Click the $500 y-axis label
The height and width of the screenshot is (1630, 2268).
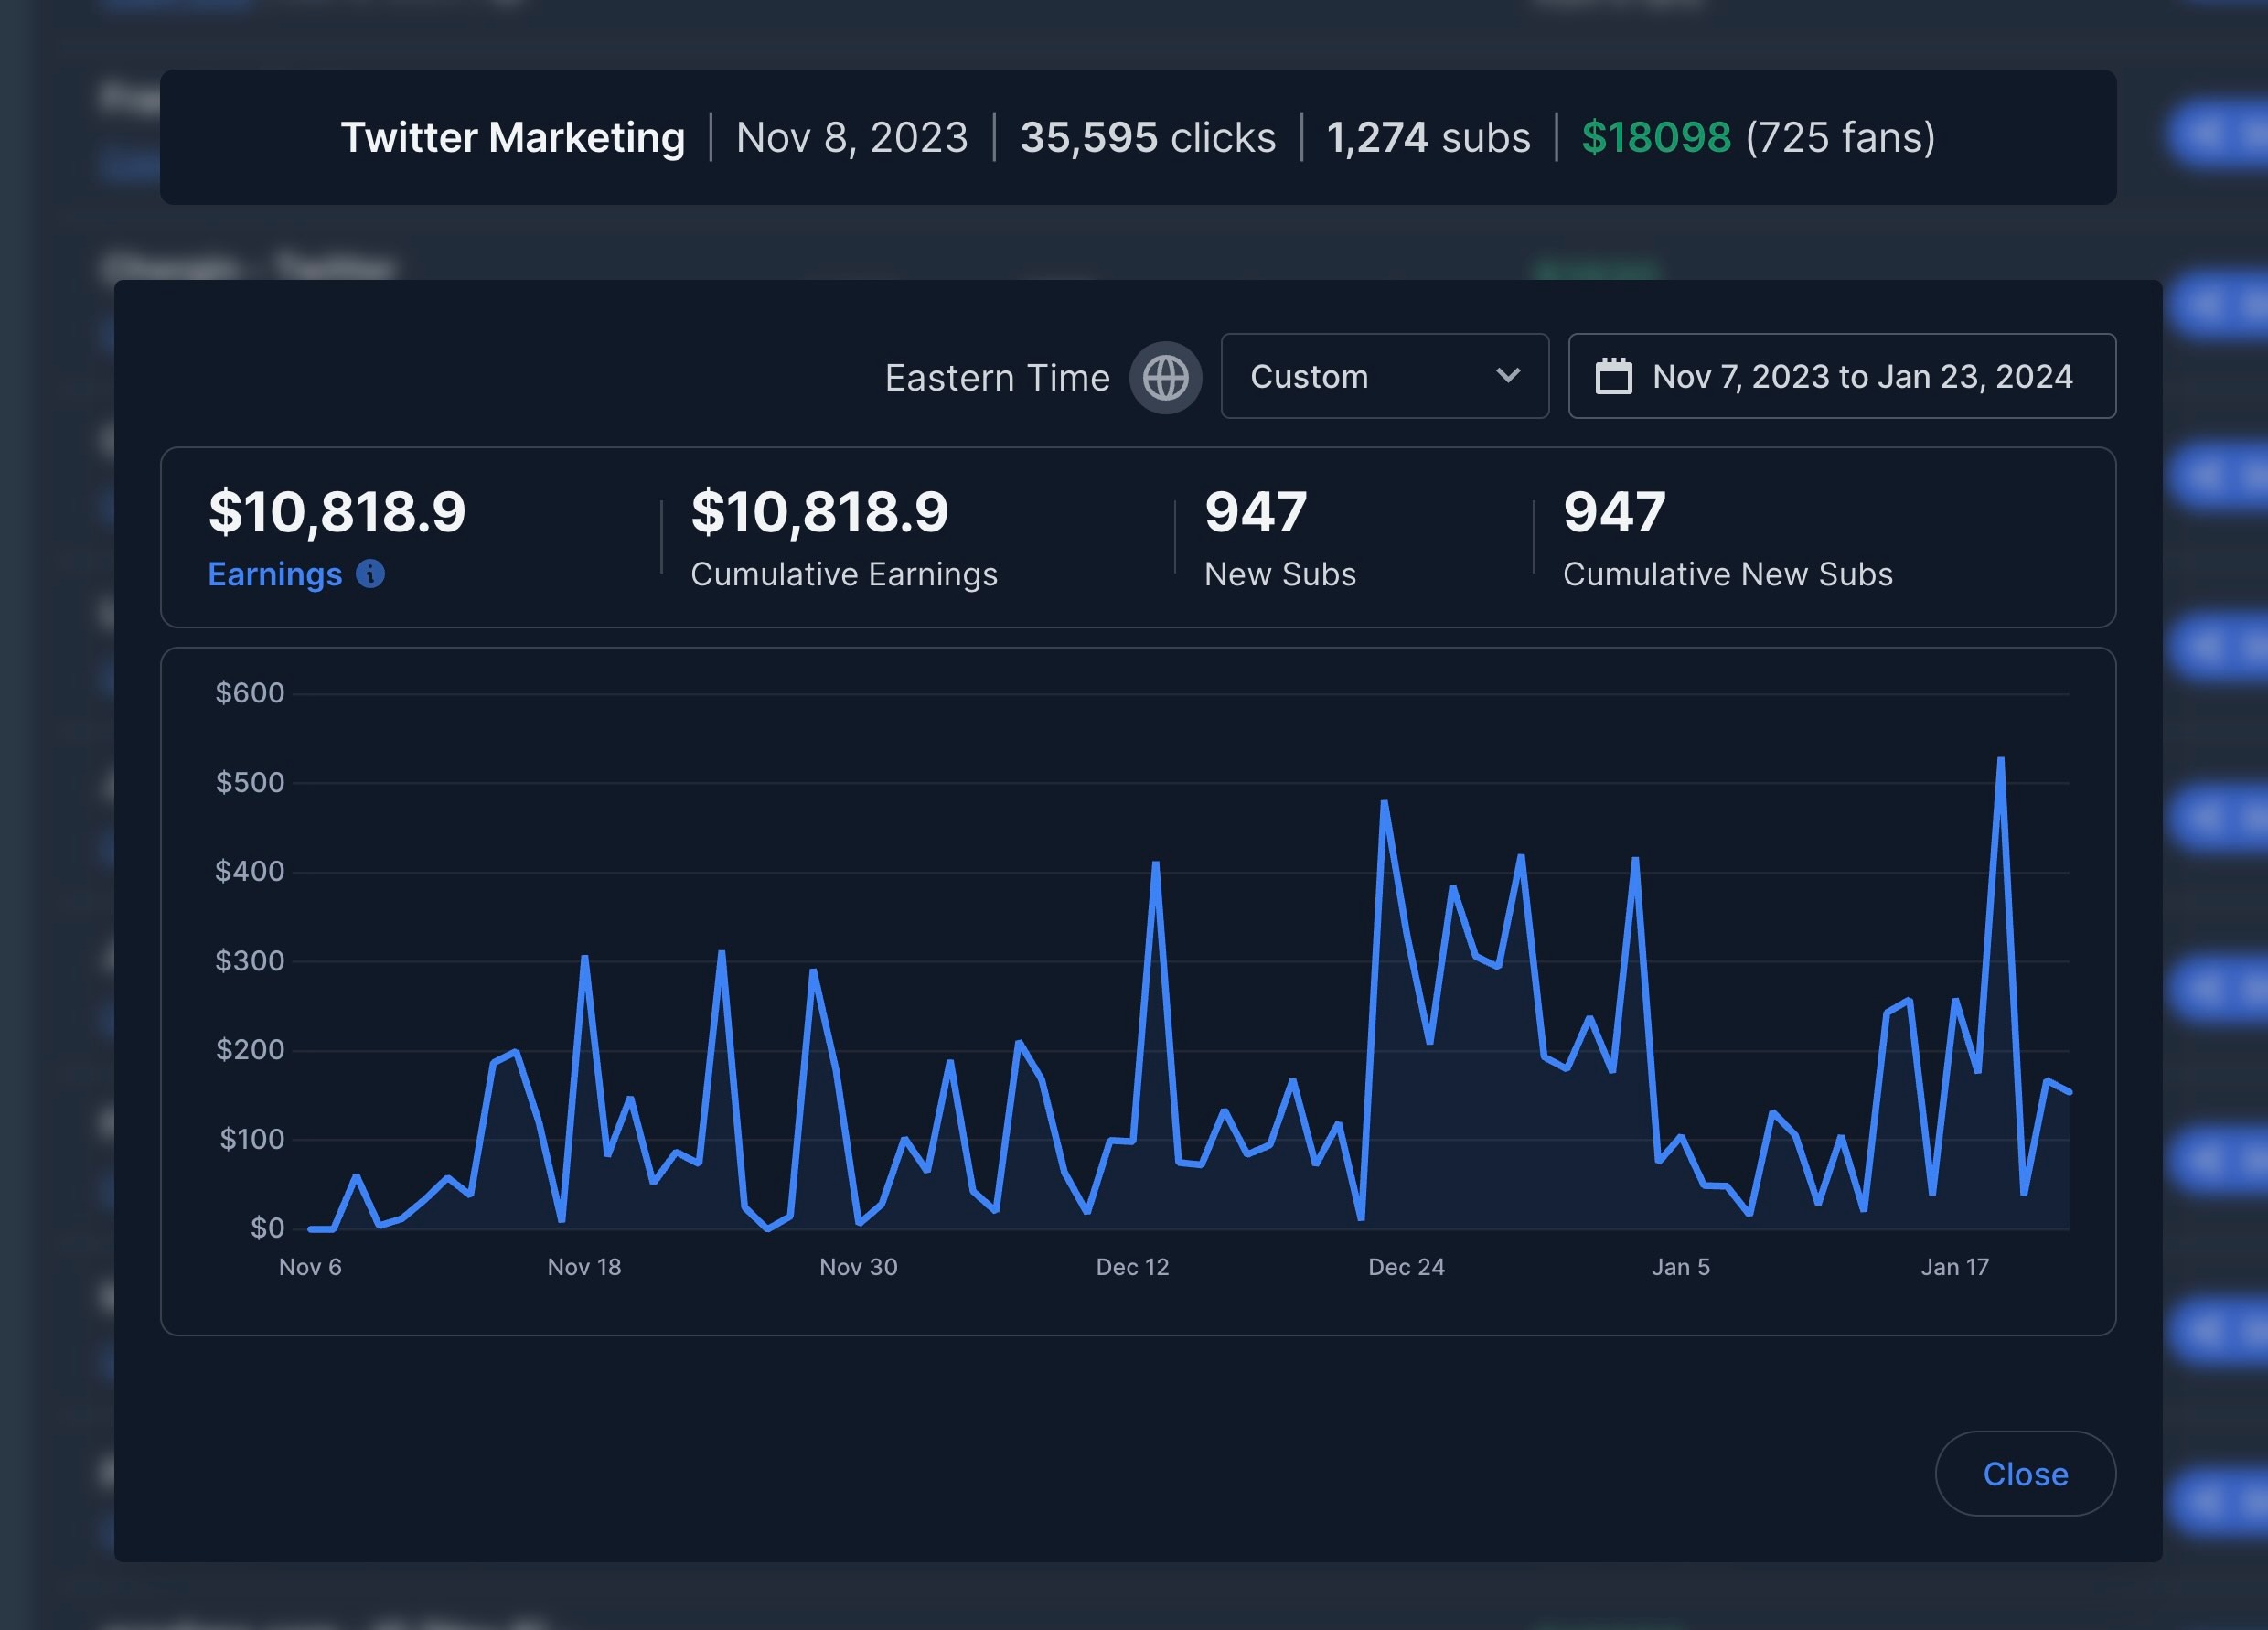click(x=250, y=782)
